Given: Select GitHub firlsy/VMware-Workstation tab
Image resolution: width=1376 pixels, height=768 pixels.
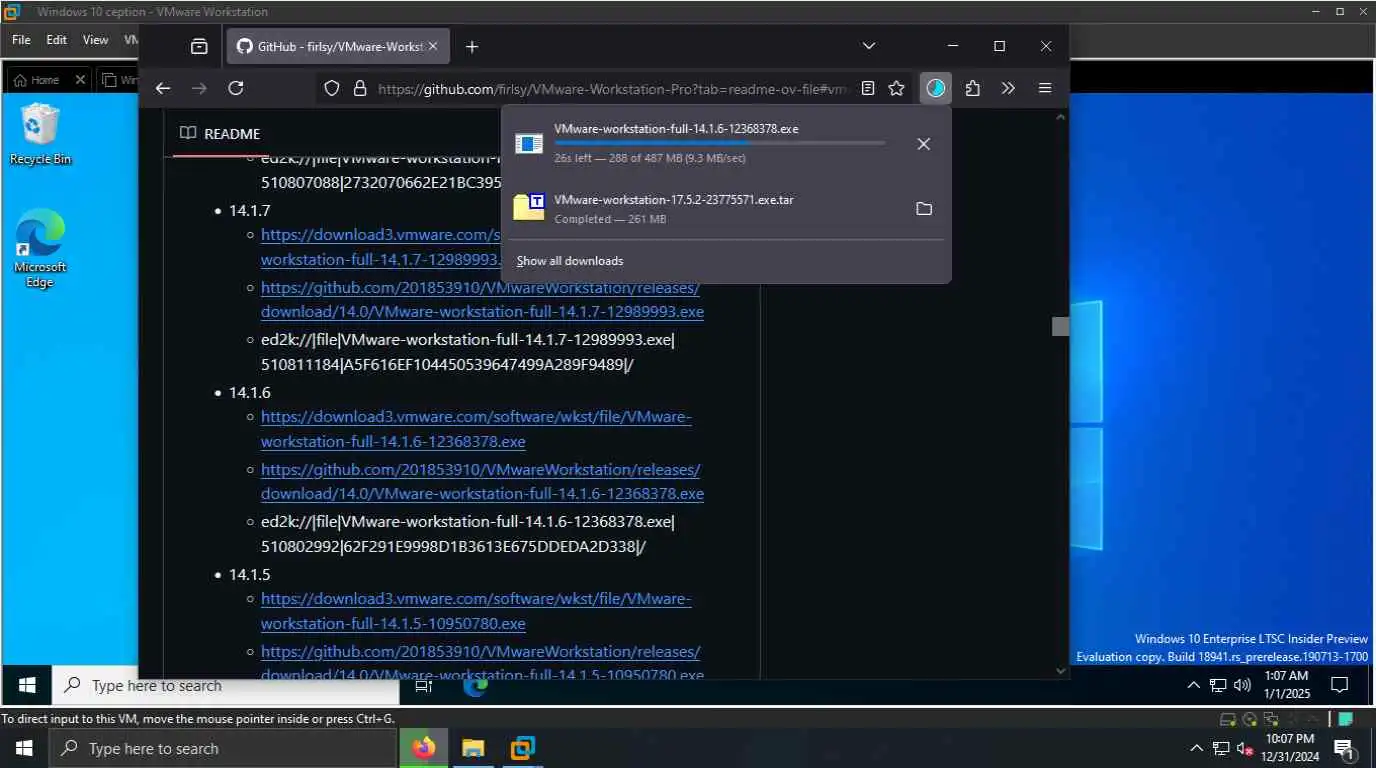Looking at the screenshot, I should coord(339,46).
